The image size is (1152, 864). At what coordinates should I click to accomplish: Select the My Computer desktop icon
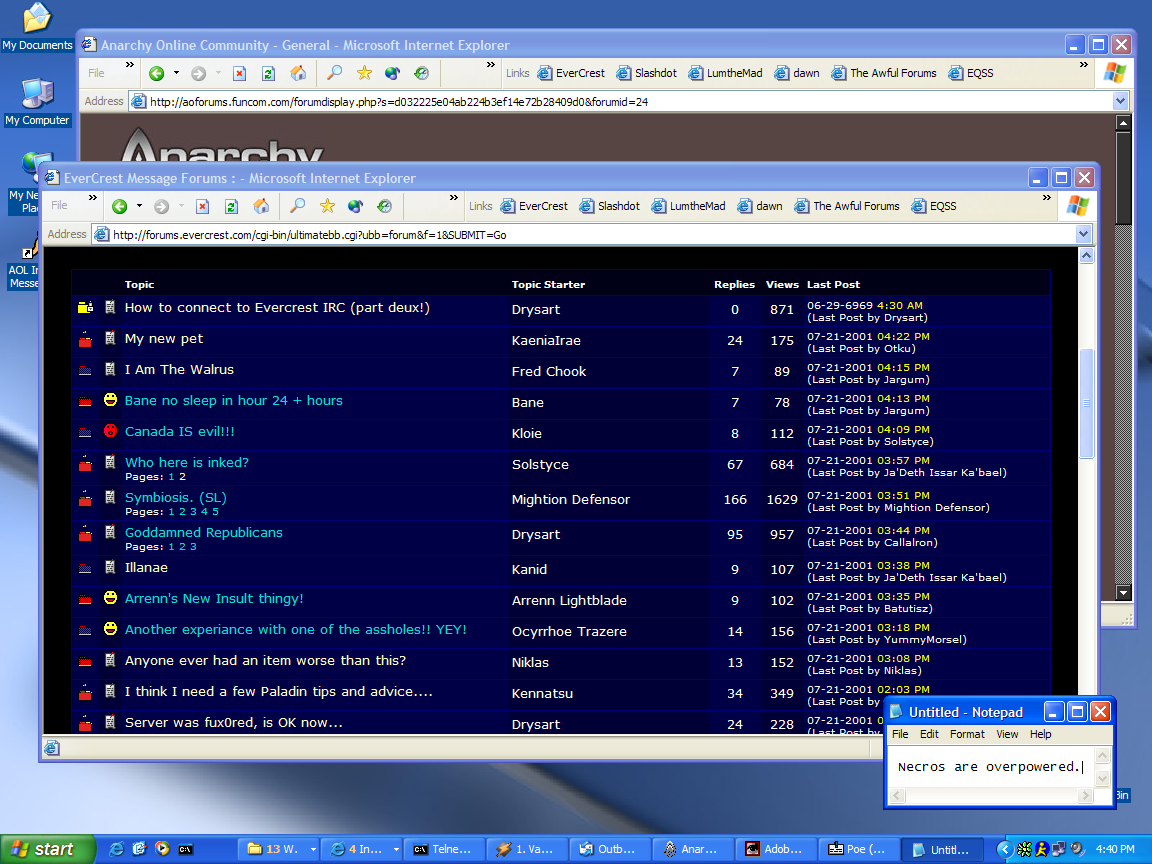point(37,101)
